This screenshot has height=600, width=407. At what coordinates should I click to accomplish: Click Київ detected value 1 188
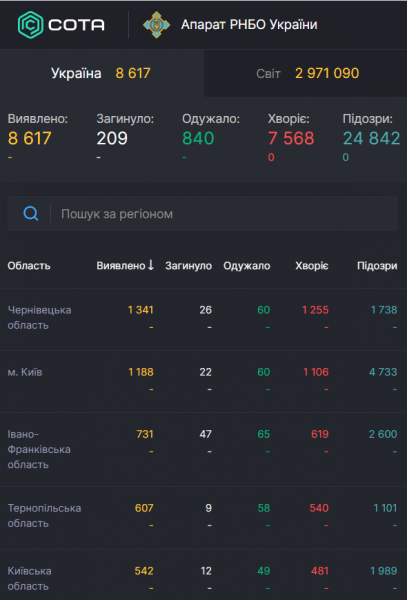[x=141, y=372]
